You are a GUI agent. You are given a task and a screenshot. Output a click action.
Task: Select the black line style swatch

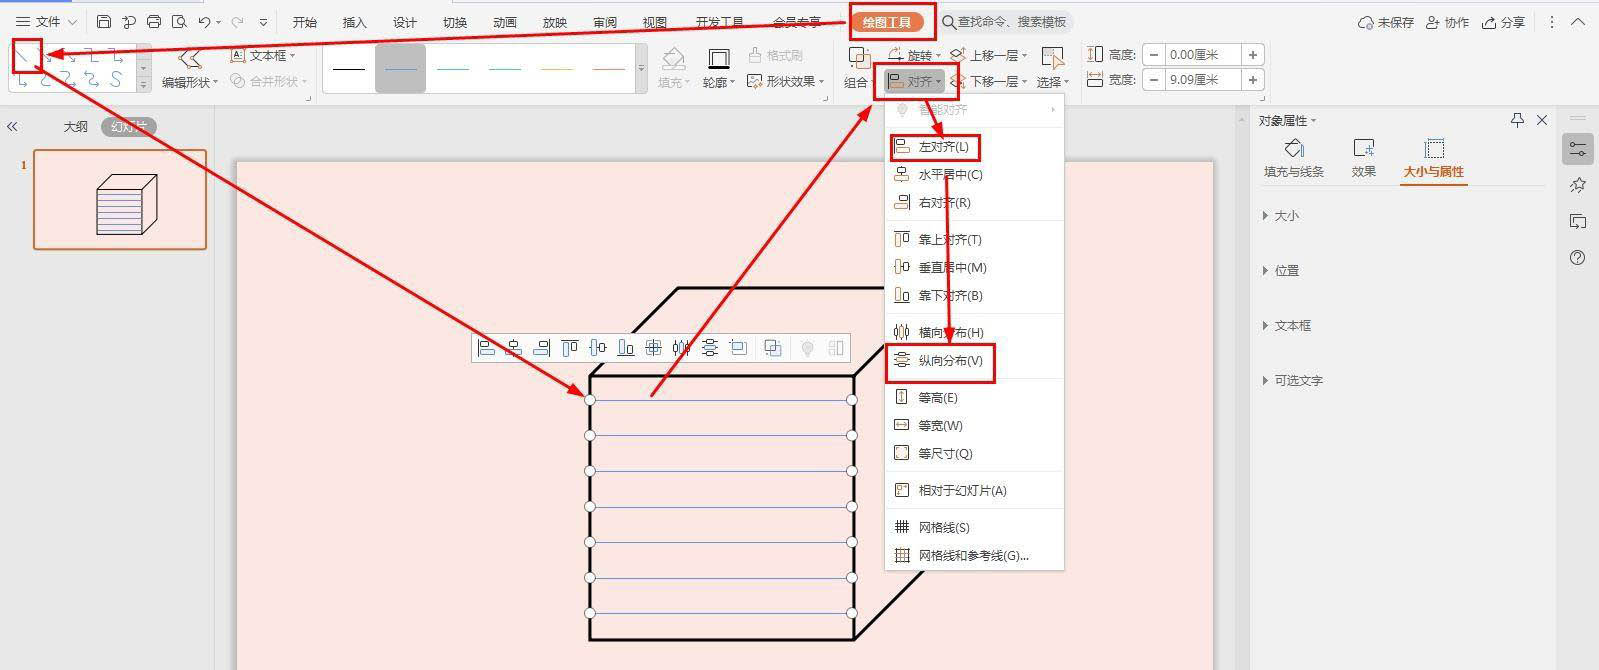point(349,69)
